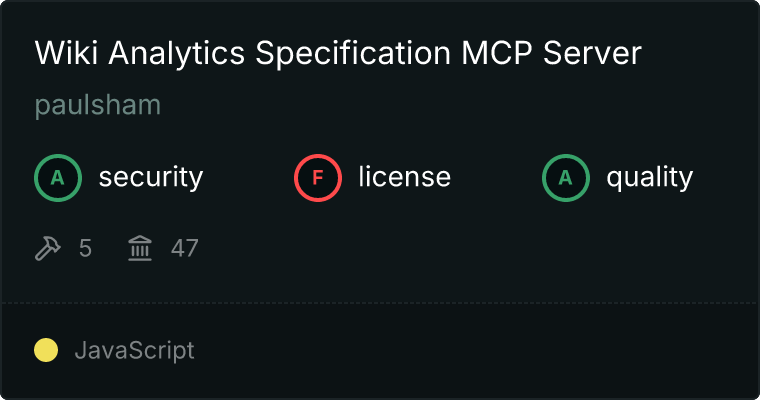Viewport: 760px width, 400px height.
Task: Open the paulsham author profile link
Action: coord(98,106)
